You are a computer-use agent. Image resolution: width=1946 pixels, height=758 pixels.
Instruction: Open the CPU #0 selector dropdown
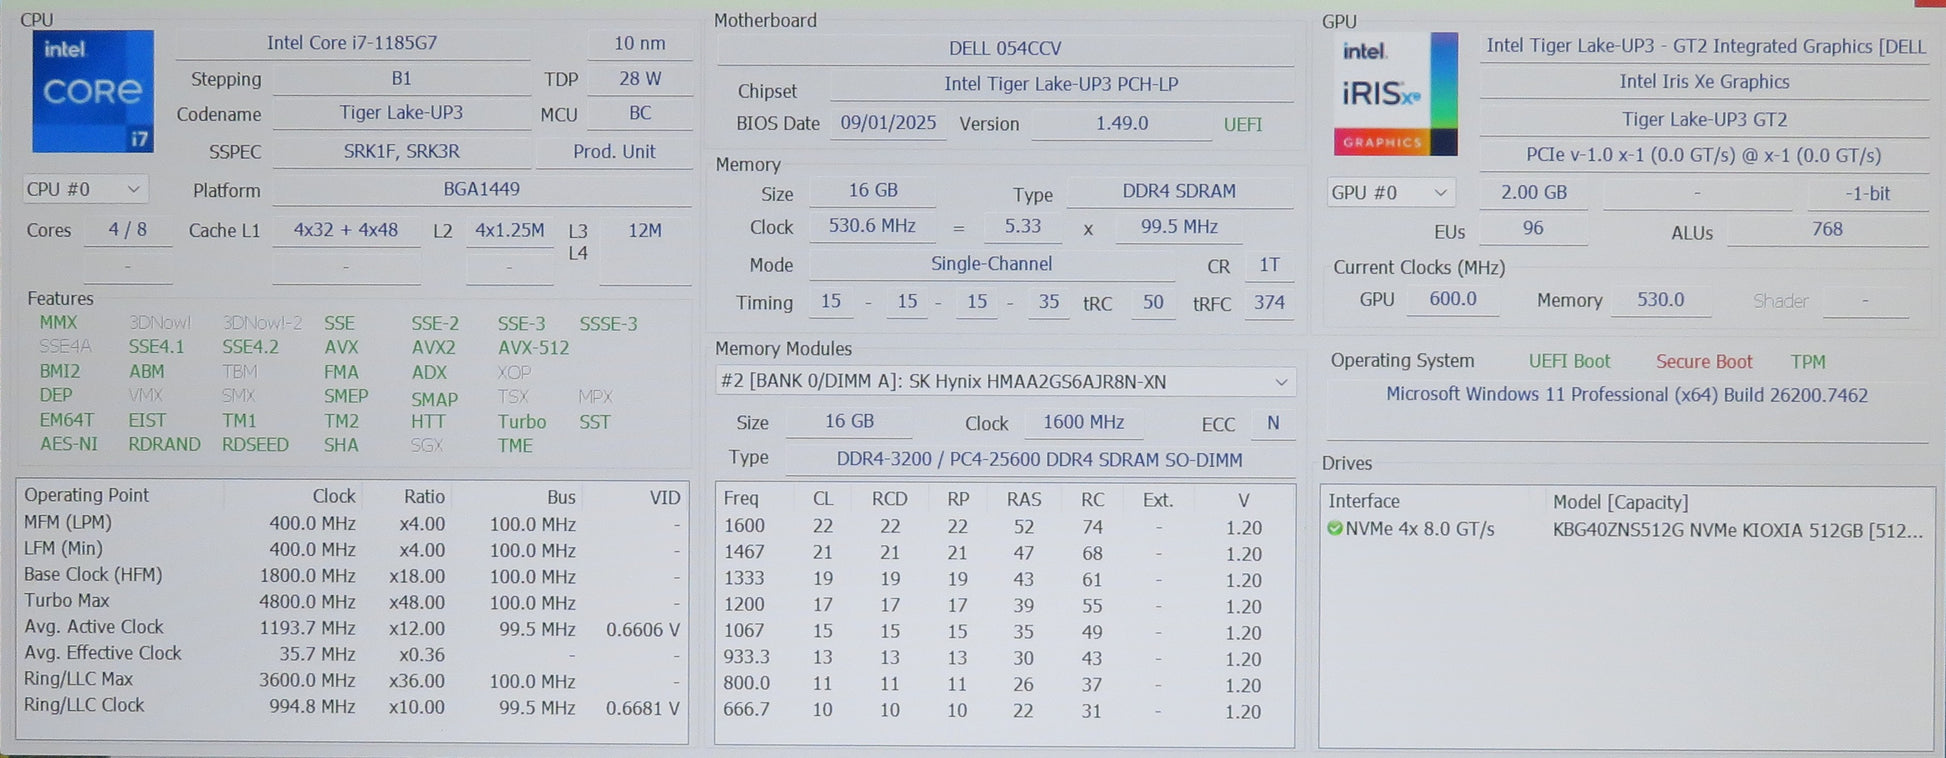click(85, 189)
